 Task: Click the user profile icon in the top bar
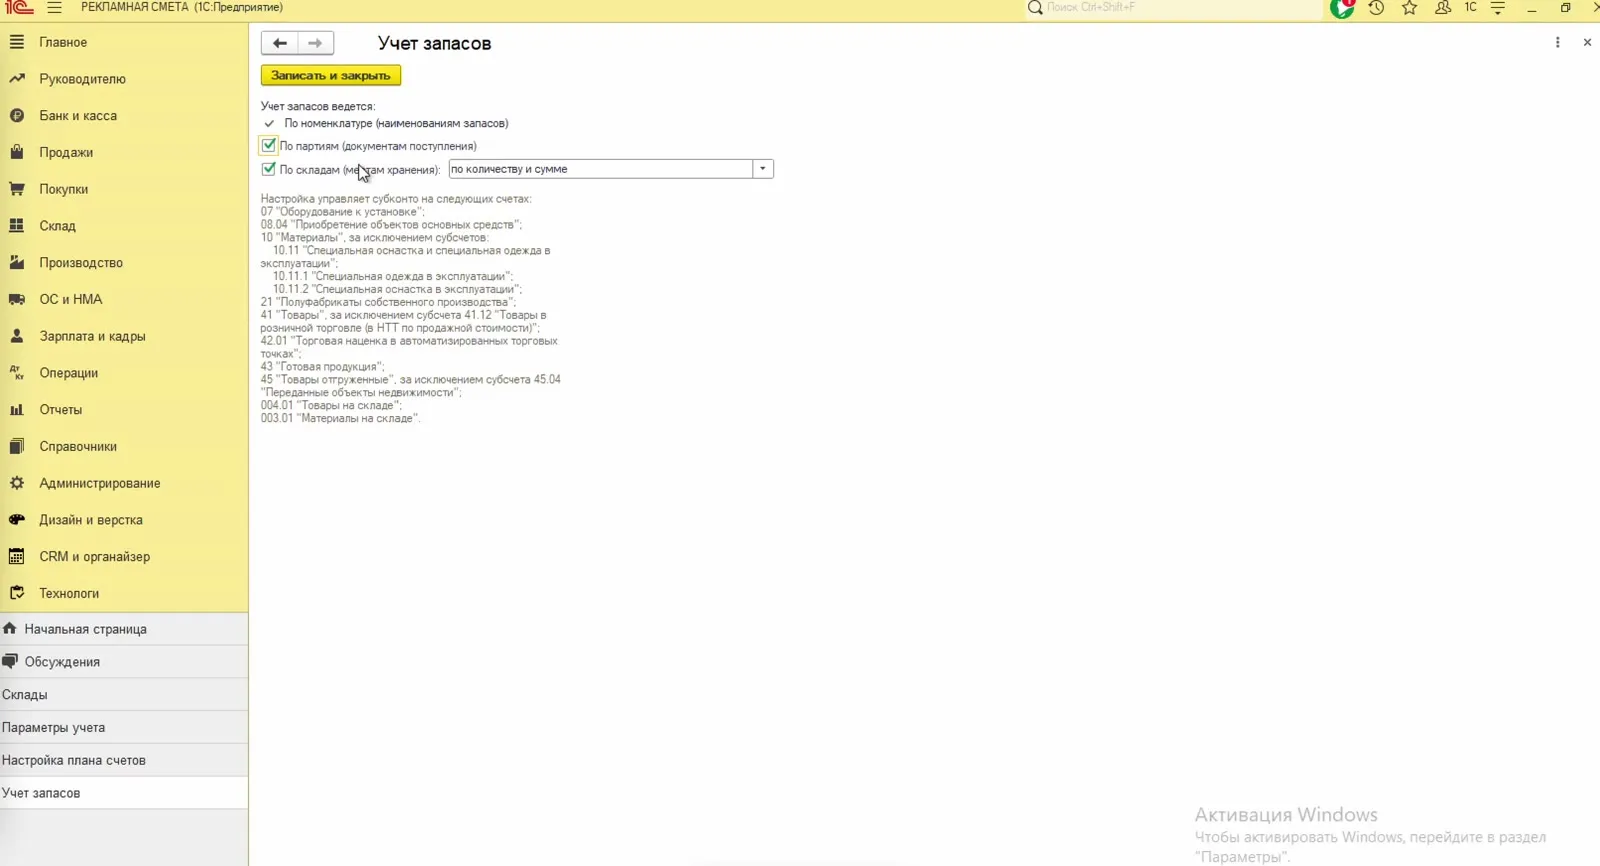point(1442,8)
